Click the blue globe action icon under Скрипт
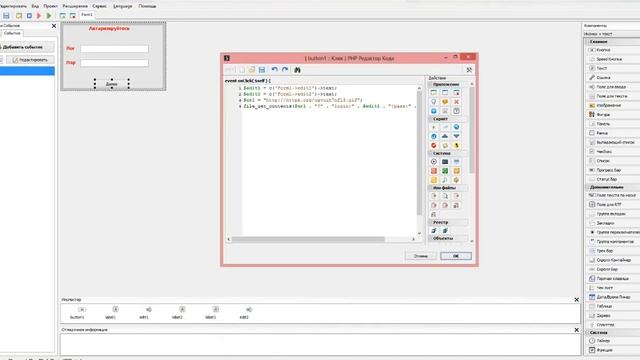Image resolution: width=640 pixels, height=360 pixels. (x=456, y=127)
